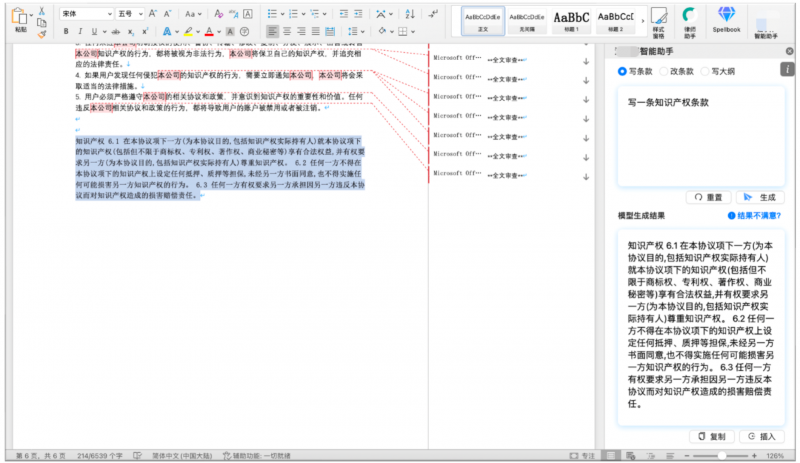Launch the Spellbook add-in
The width and height of the screenshot is (800, 463).
(726, 20)
